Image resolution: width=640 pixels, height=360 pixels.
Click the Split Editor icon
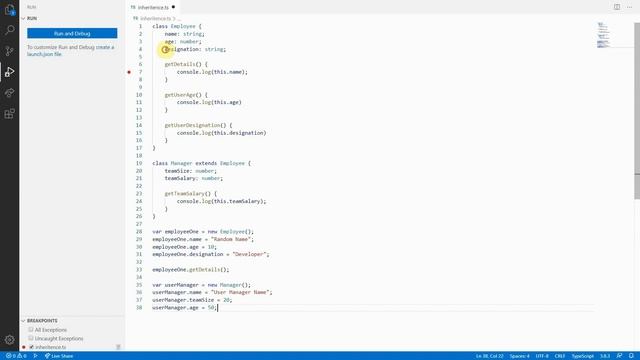click(x=617, y=7)
